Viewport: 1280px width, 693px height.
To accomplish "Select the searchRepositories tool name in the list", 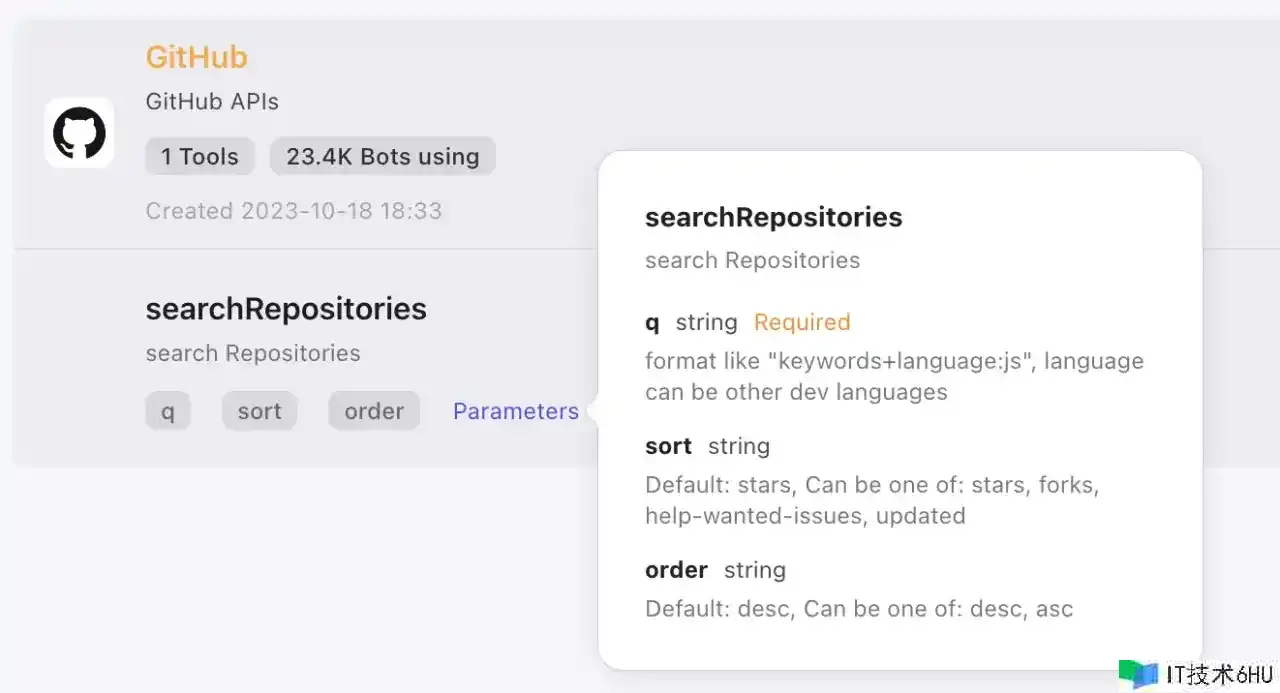I will [286, 309].
